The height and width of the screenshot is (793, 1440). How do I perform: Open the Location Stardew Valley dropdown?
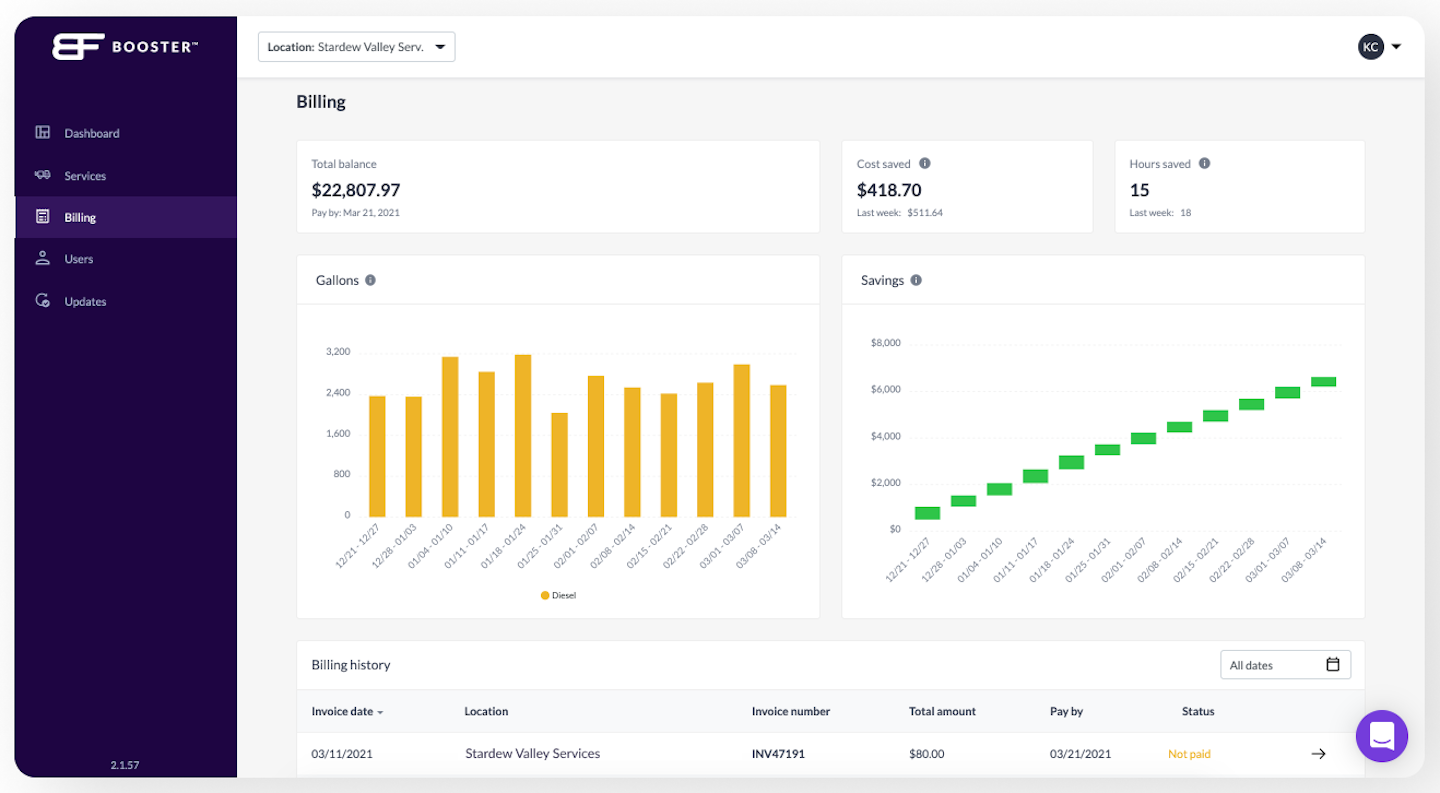tap(356, 46)
